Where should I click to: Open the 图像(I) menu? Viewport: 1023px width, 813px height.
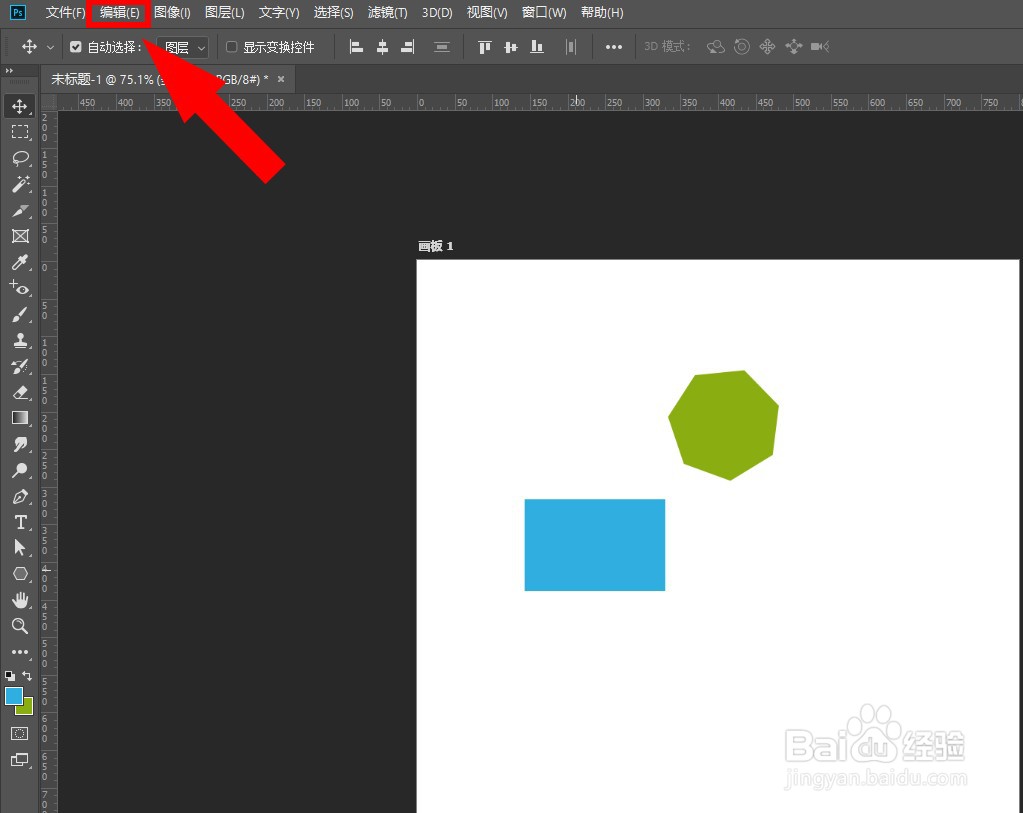coord(172,12)
